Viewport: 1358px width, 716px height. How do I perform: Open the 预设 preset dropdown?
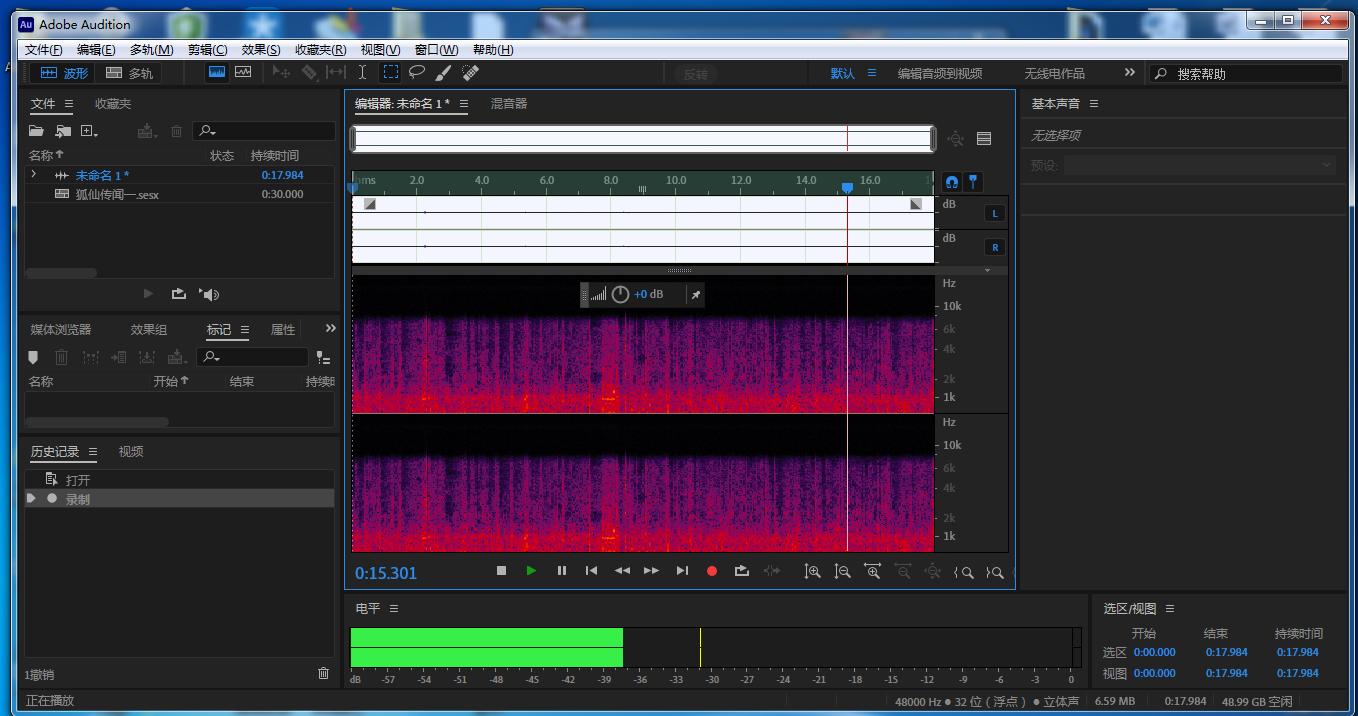click(x=1198, y=165)
